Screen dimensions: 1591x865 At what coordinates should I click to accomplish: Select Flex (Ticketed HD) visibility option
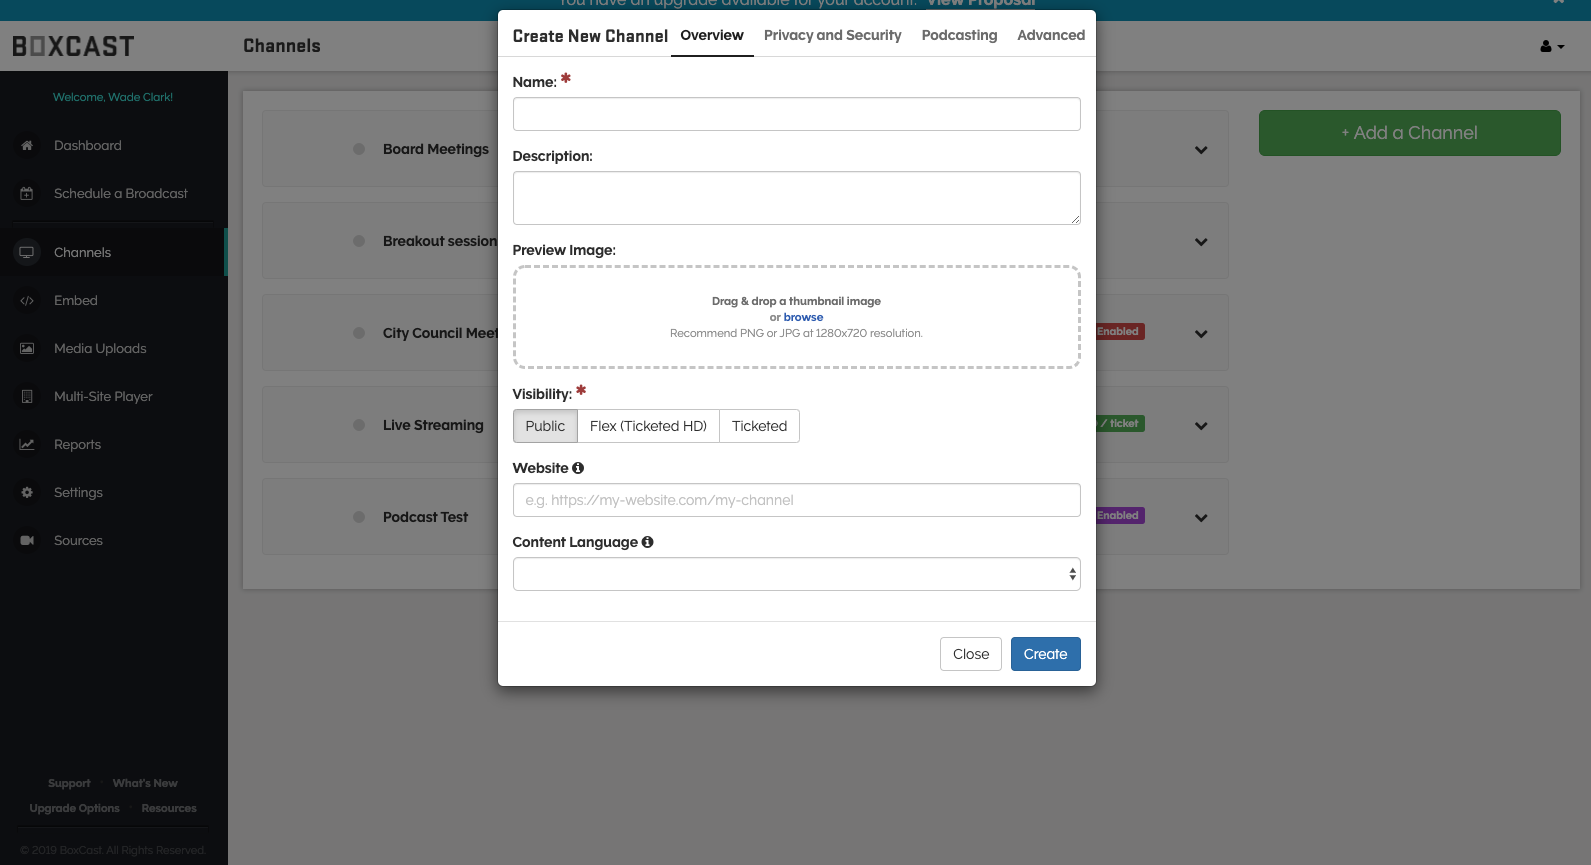[648, 426]
